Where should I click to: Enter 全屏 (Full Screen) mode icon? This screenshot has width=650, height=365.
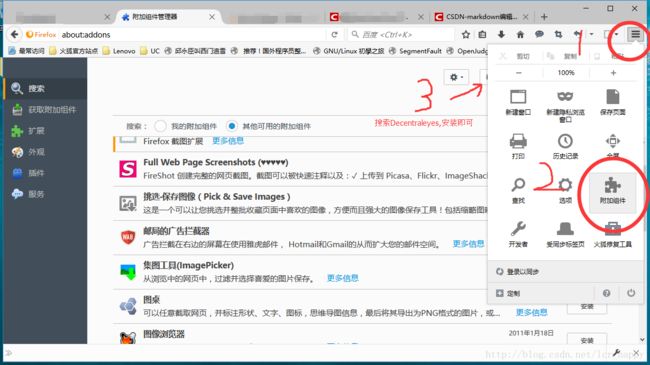(612, 146)
